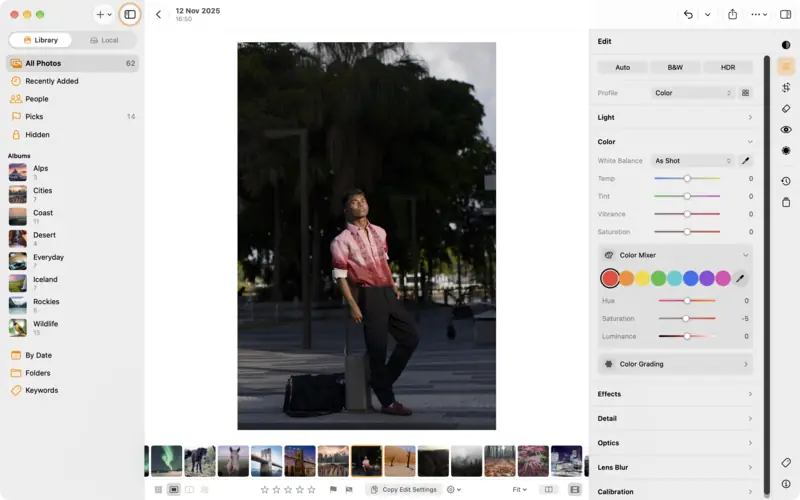Open the profile browser grid icon
This screenshot has height=500, width=800.
pyautogui.click(x=745, y=93)
